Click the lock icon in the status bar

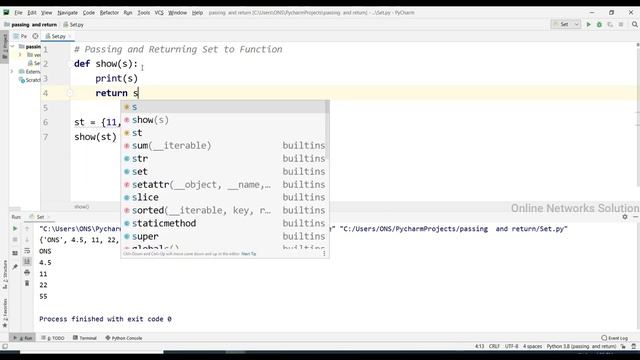[623, 347]
